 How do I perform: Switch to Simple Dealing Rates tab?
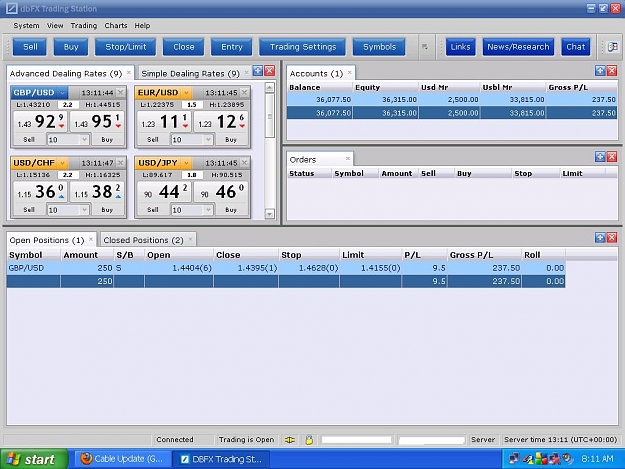click(191, 74)
